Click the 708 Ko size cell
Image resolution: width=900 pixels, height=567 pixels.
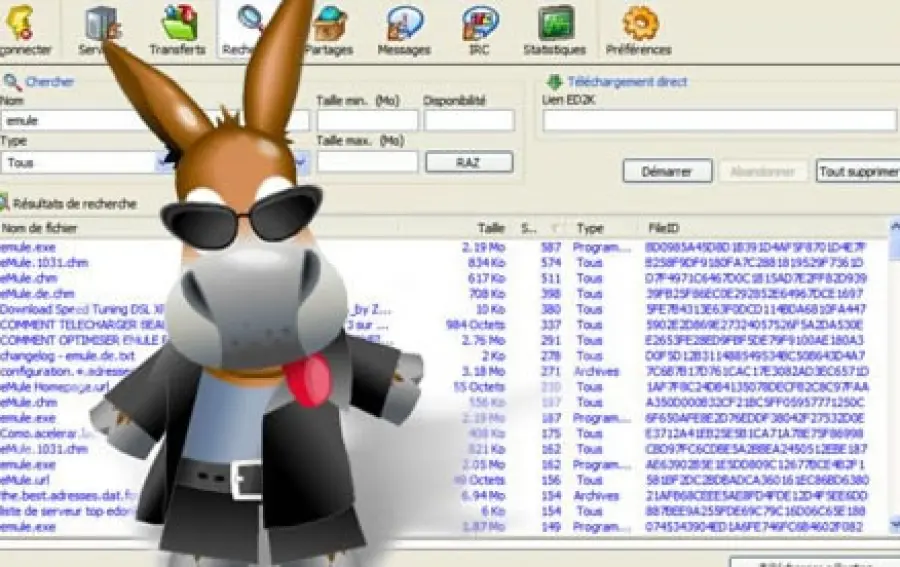pos(487,294)
